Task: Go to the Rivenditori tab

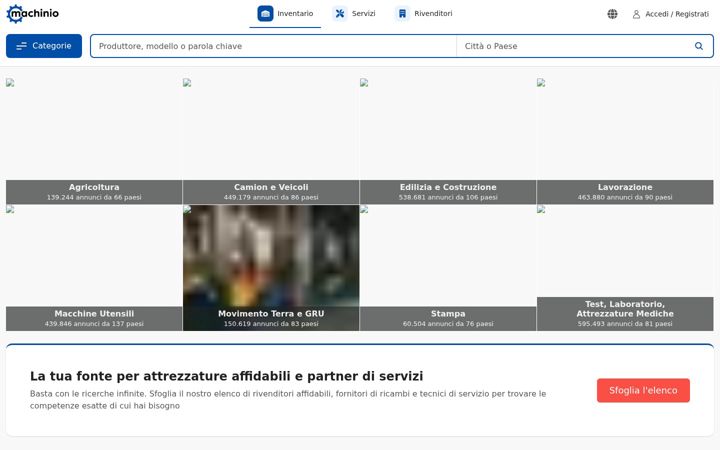Action: pyautogui.click(x=424, y=14)
